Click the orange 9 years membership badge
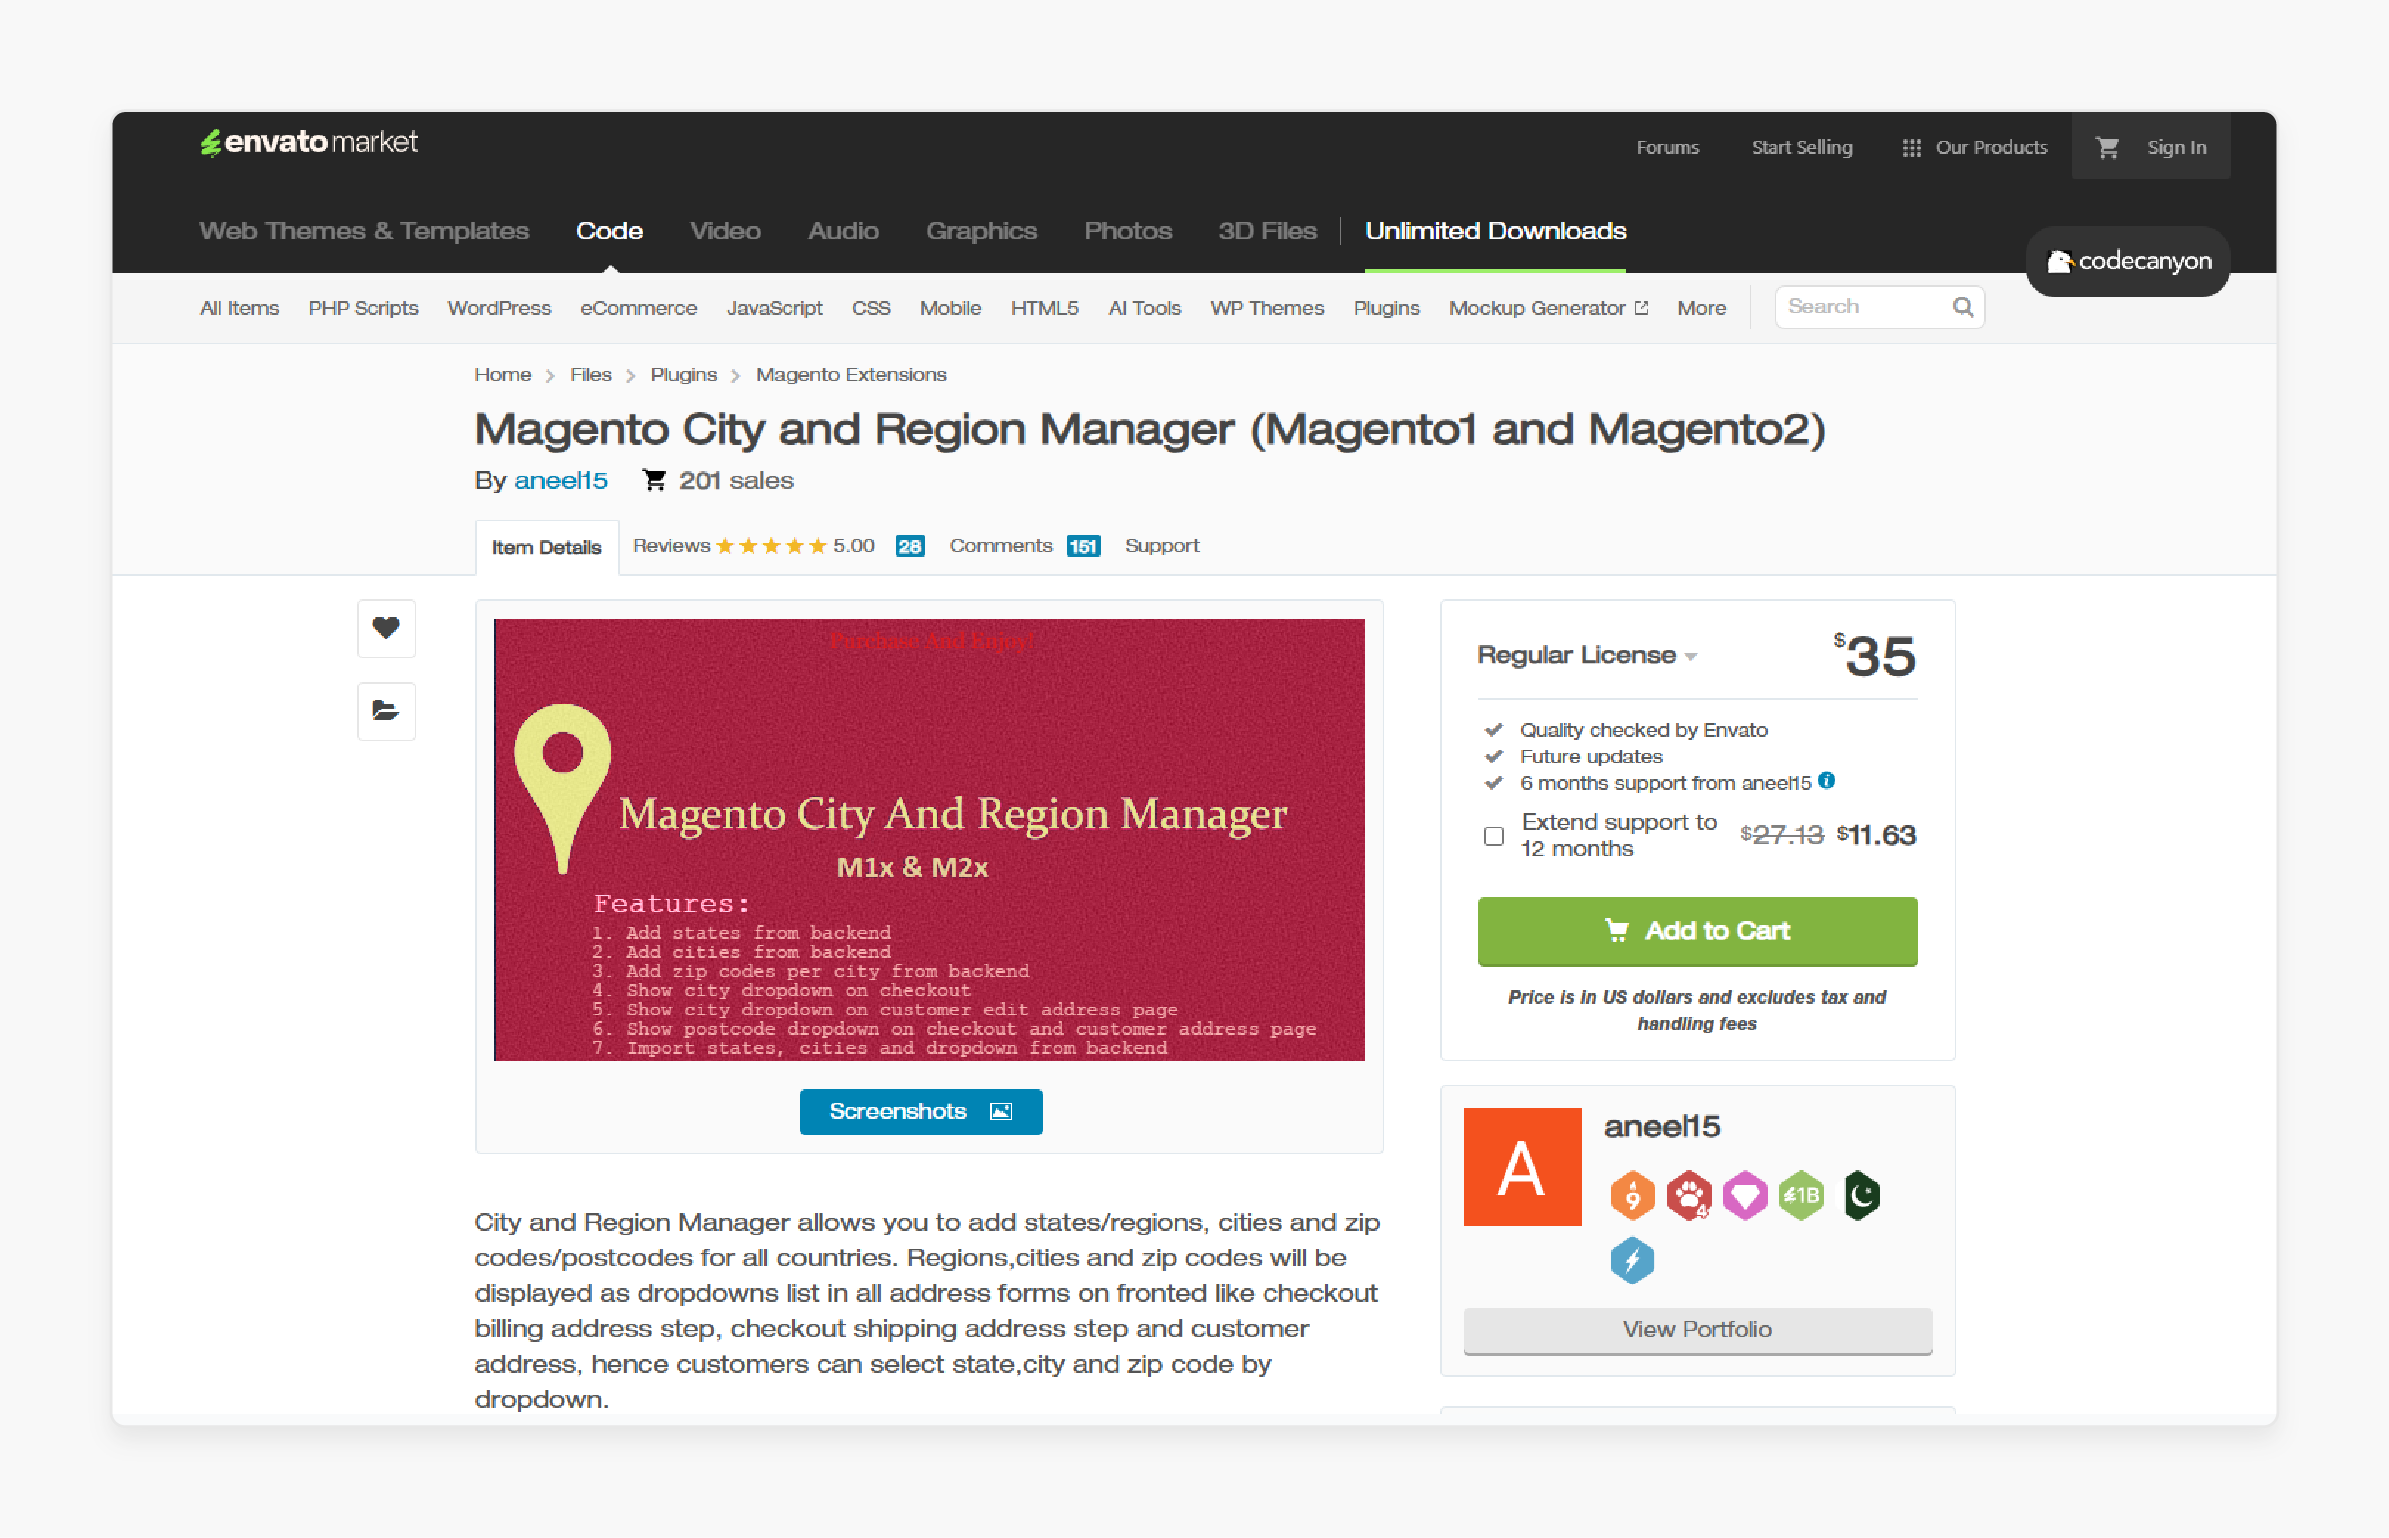 (1632, 1195)
